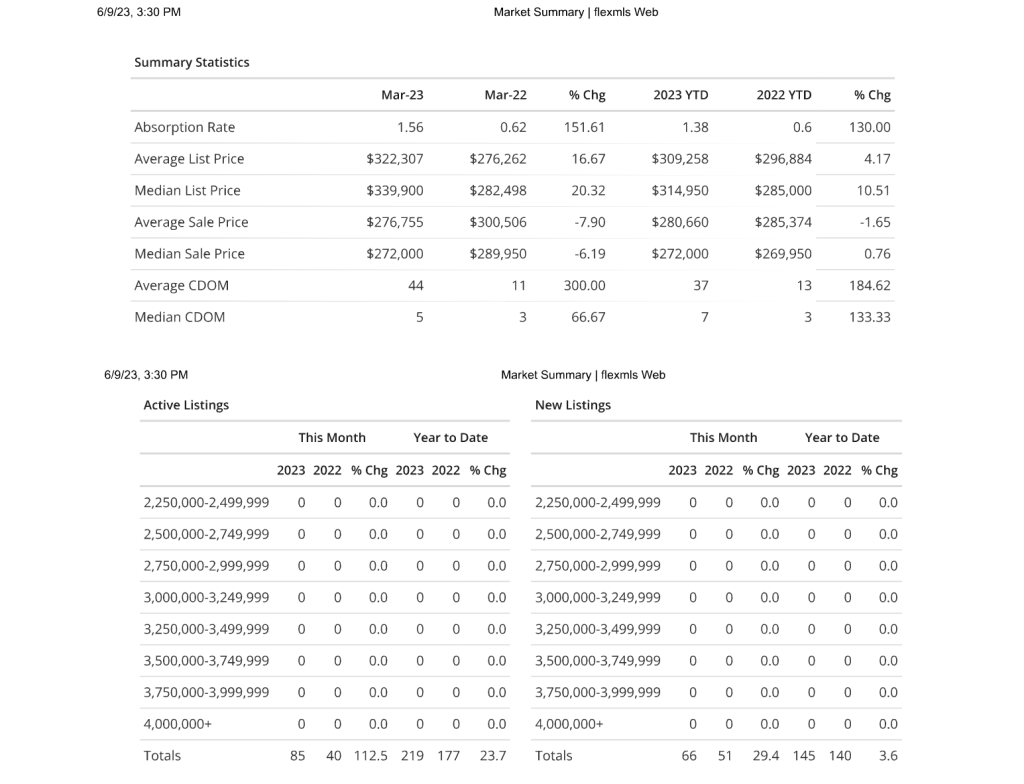Select the Median CDOM row label
Viewport: 1024px width, 784px height.
[179, 317]
